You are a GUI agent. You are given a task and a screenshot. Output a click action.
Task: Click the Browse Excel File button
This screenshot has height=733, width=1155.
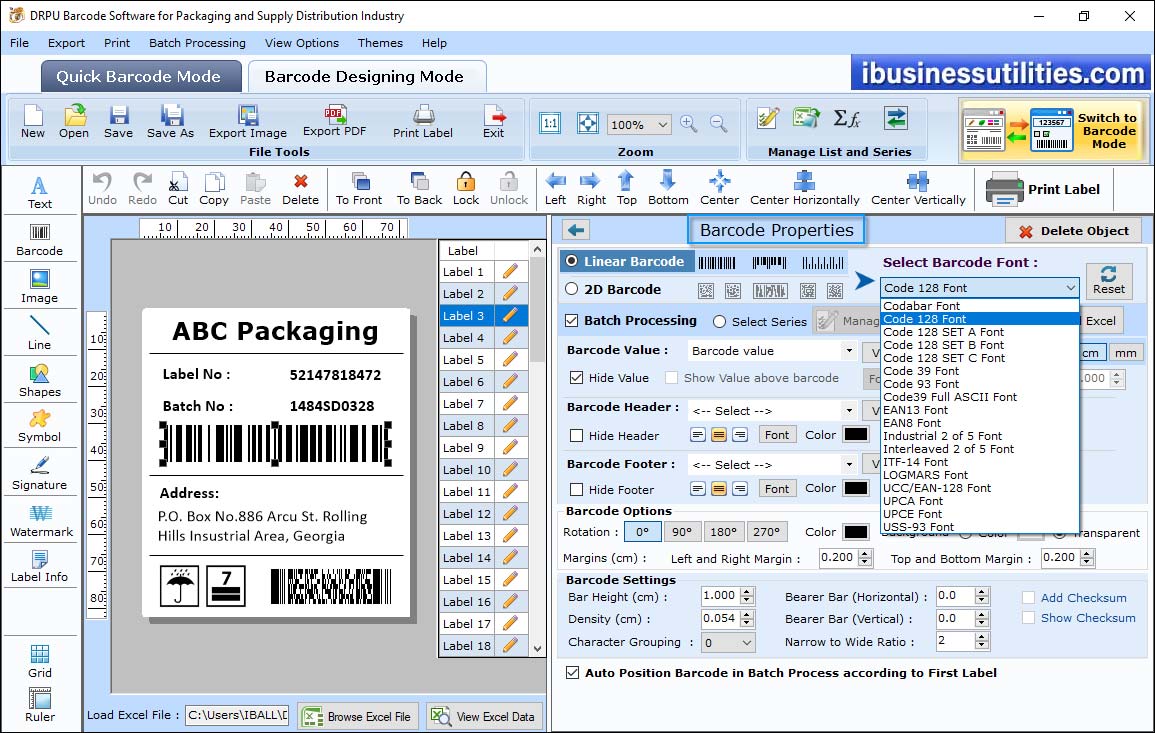(x=358, y=716)
